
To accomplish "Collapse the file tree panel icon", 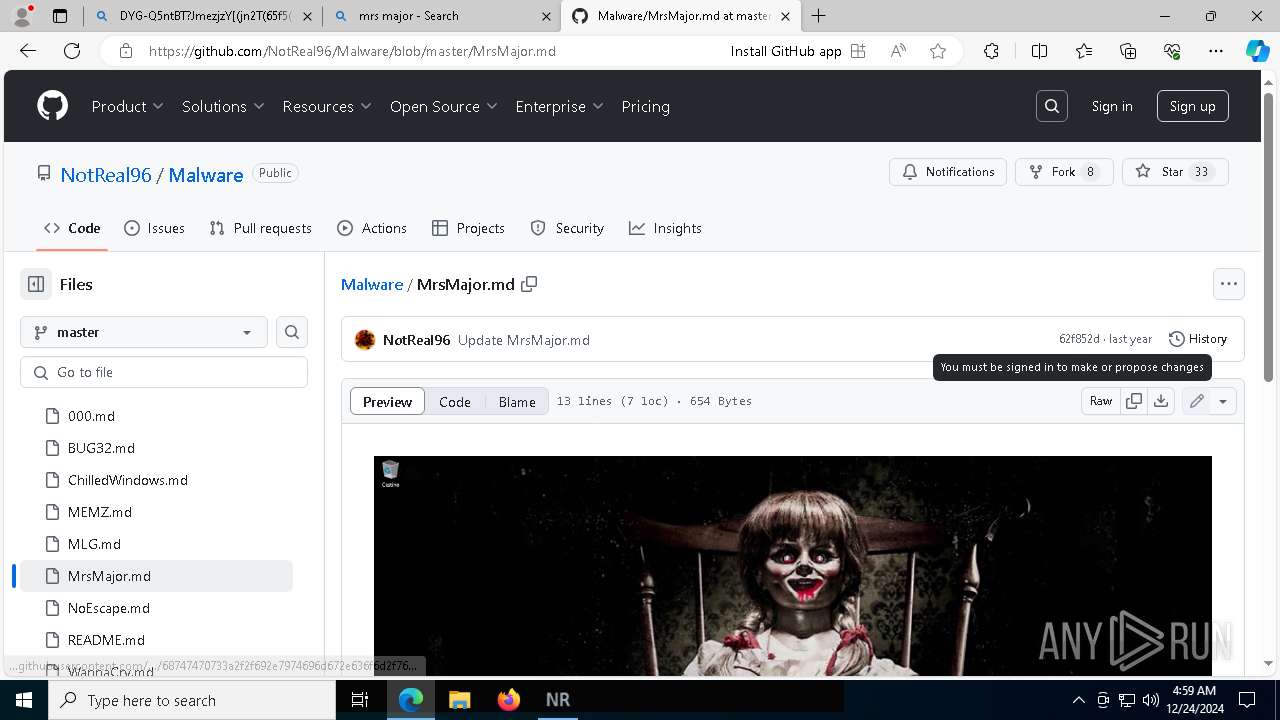I will pyautogui.click(x=36, y=284).
